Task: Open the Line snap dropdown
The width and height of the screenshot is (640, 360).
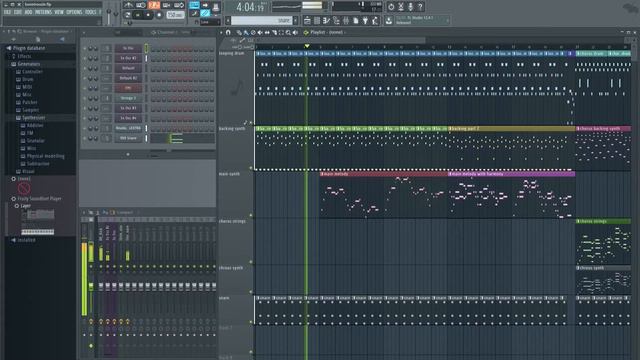Action: pos(210,22)
